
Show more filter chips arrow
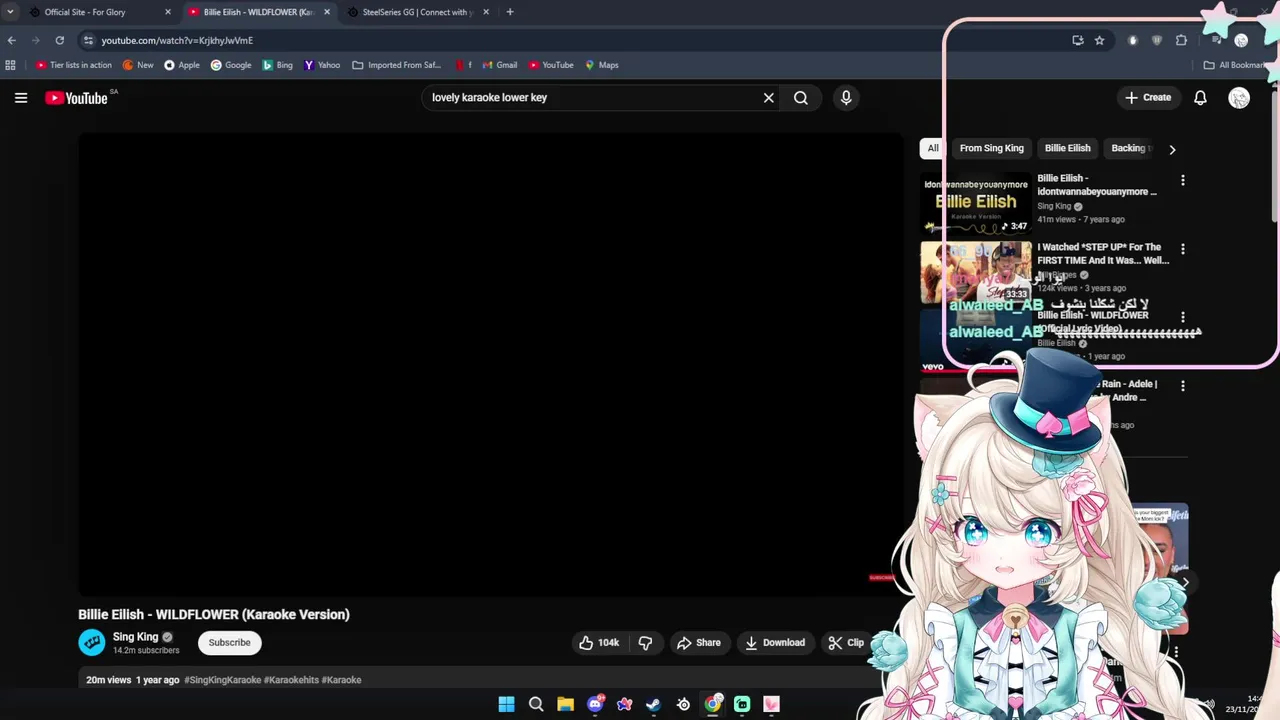coord(1172,149)
